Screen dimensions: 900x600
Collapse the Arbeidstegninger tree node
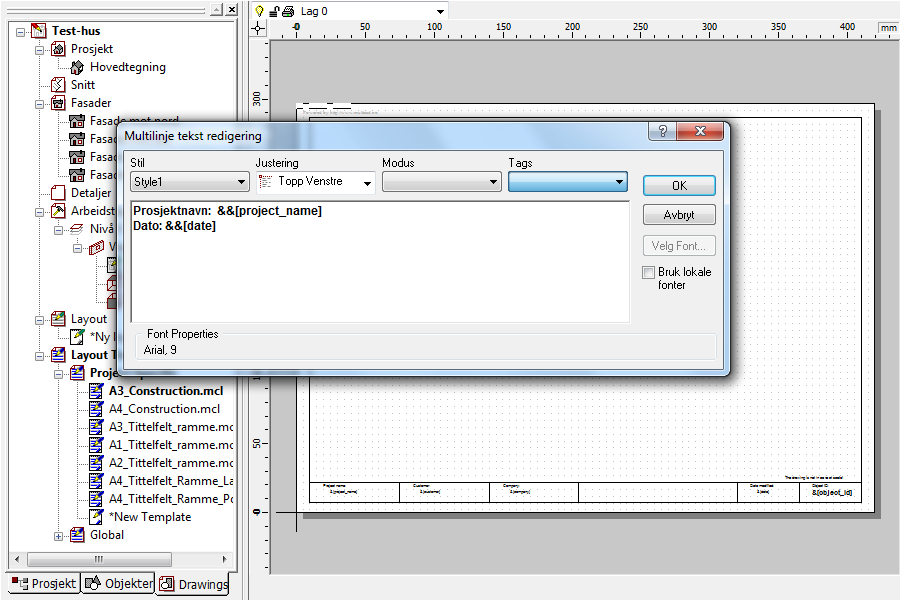(40, 211)
